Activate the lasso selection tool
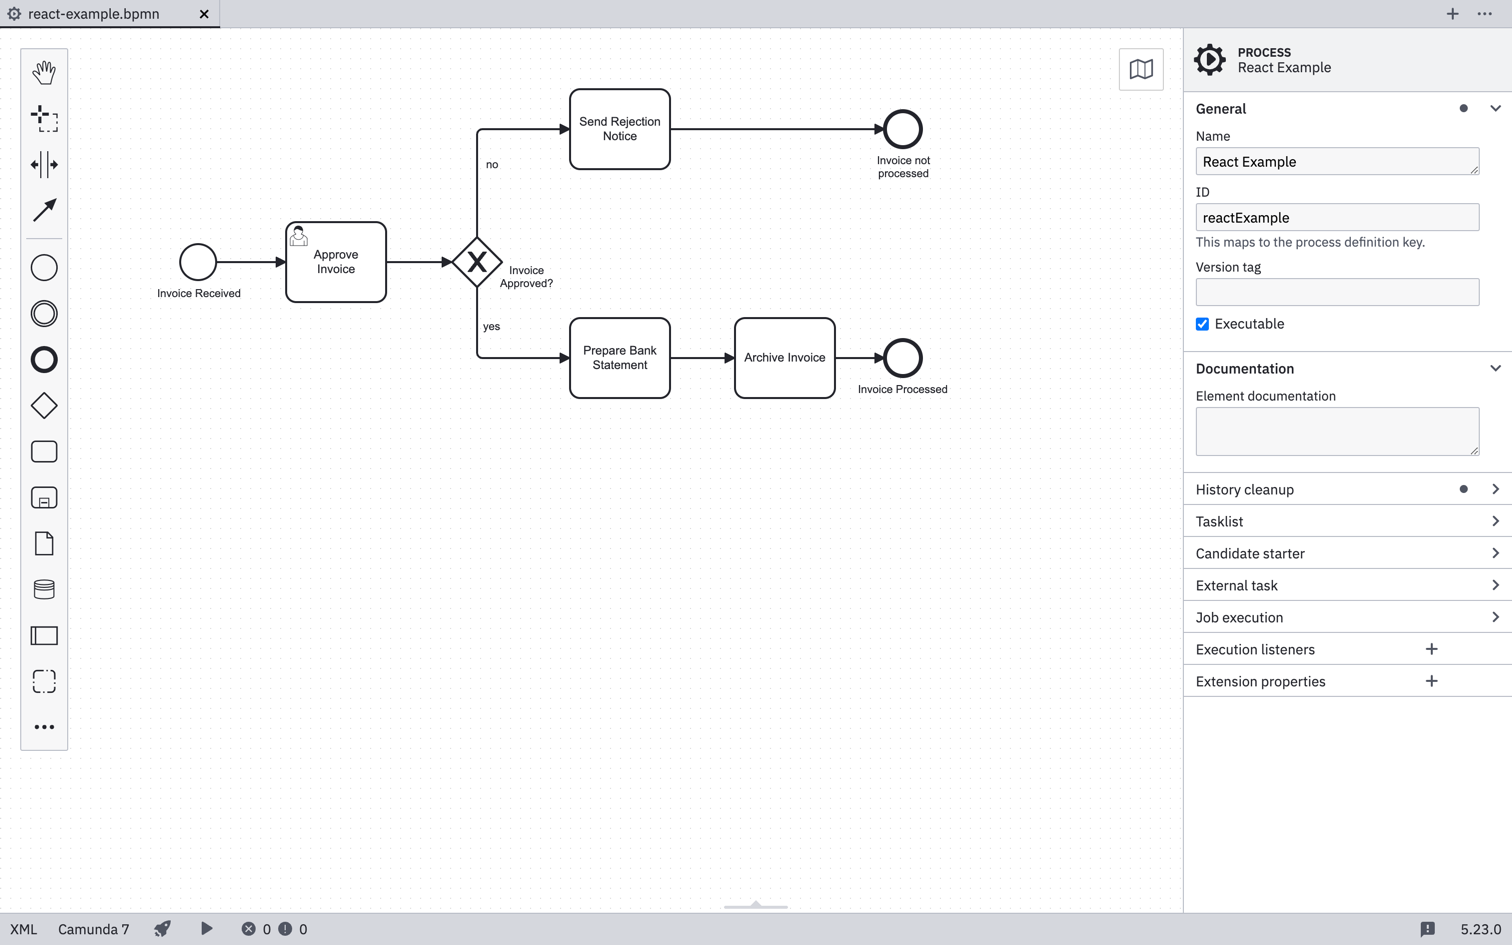Image resolution: width=1512 pixels, height=945 pixels. (44, 119)
